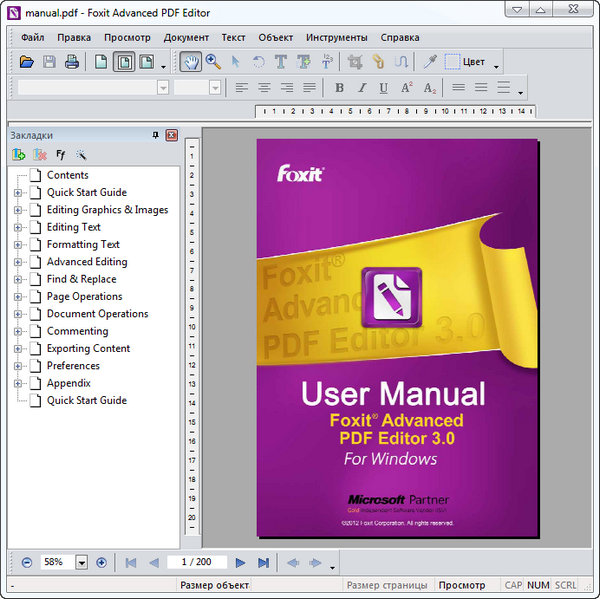Pick the eyedropper color sampler tool
This screenshot has height=599, width=600.
431,62
